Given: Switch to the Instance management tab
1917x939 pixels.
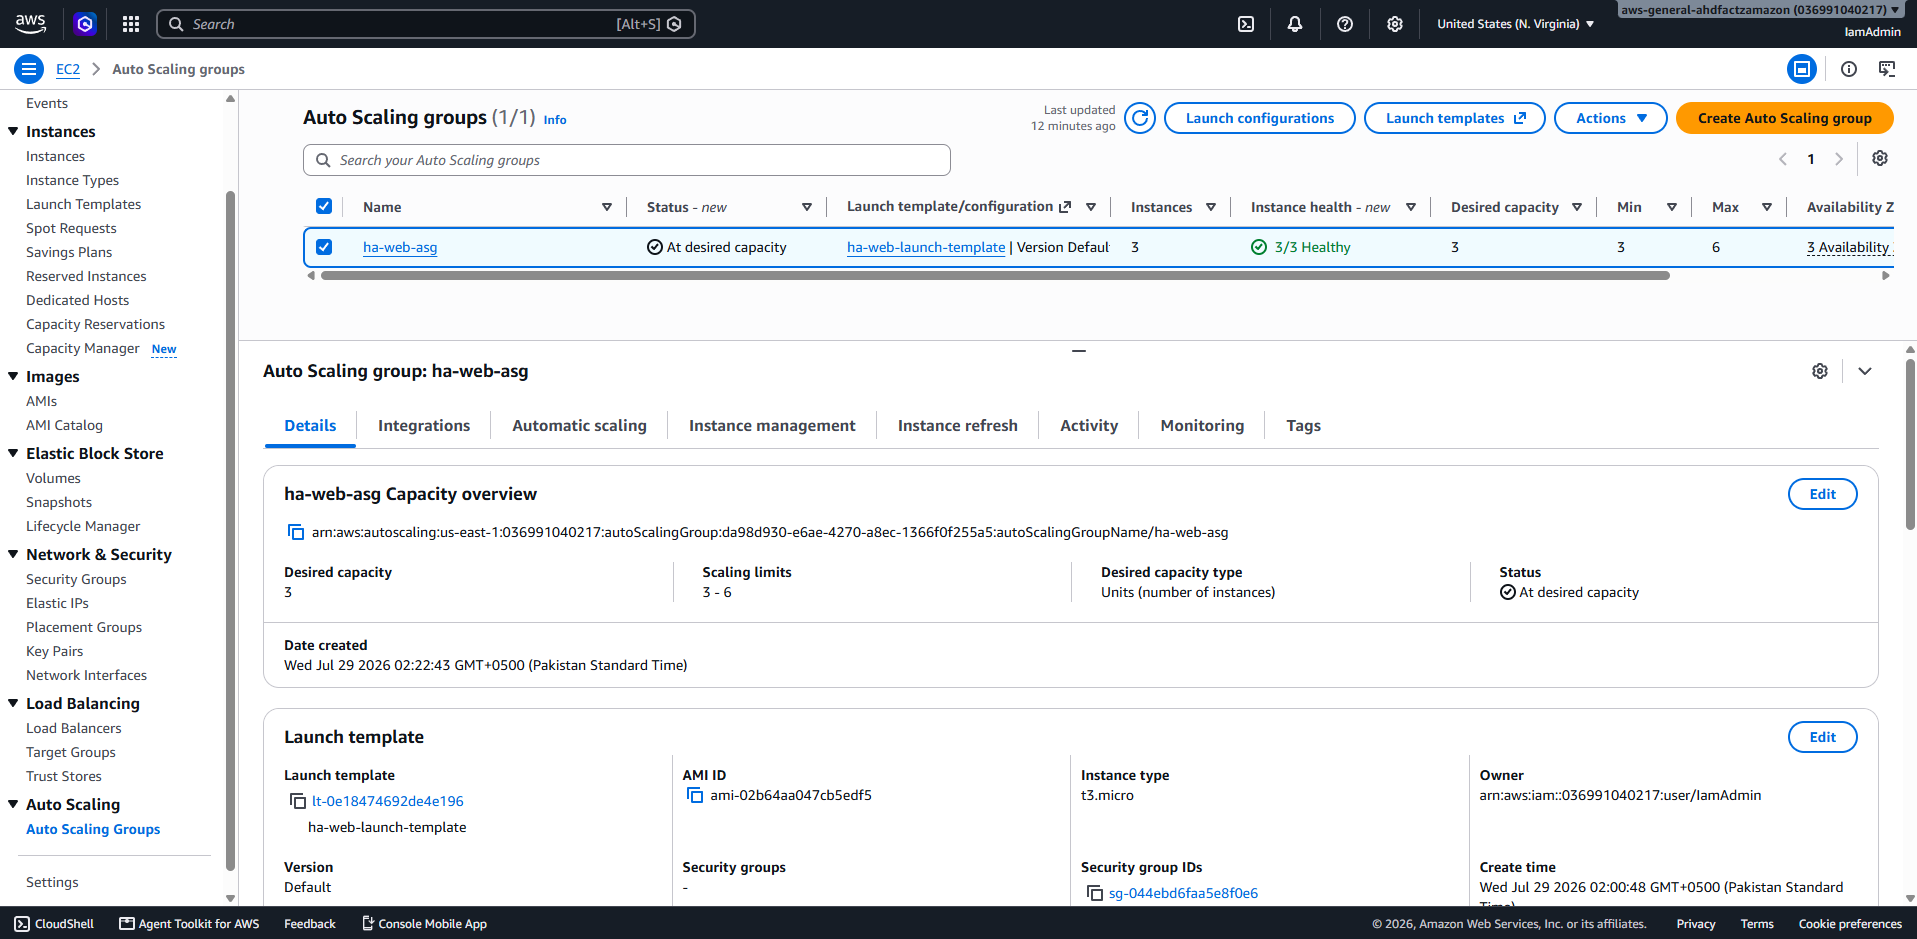Looking at the screenshot, I should coord(772,426).
